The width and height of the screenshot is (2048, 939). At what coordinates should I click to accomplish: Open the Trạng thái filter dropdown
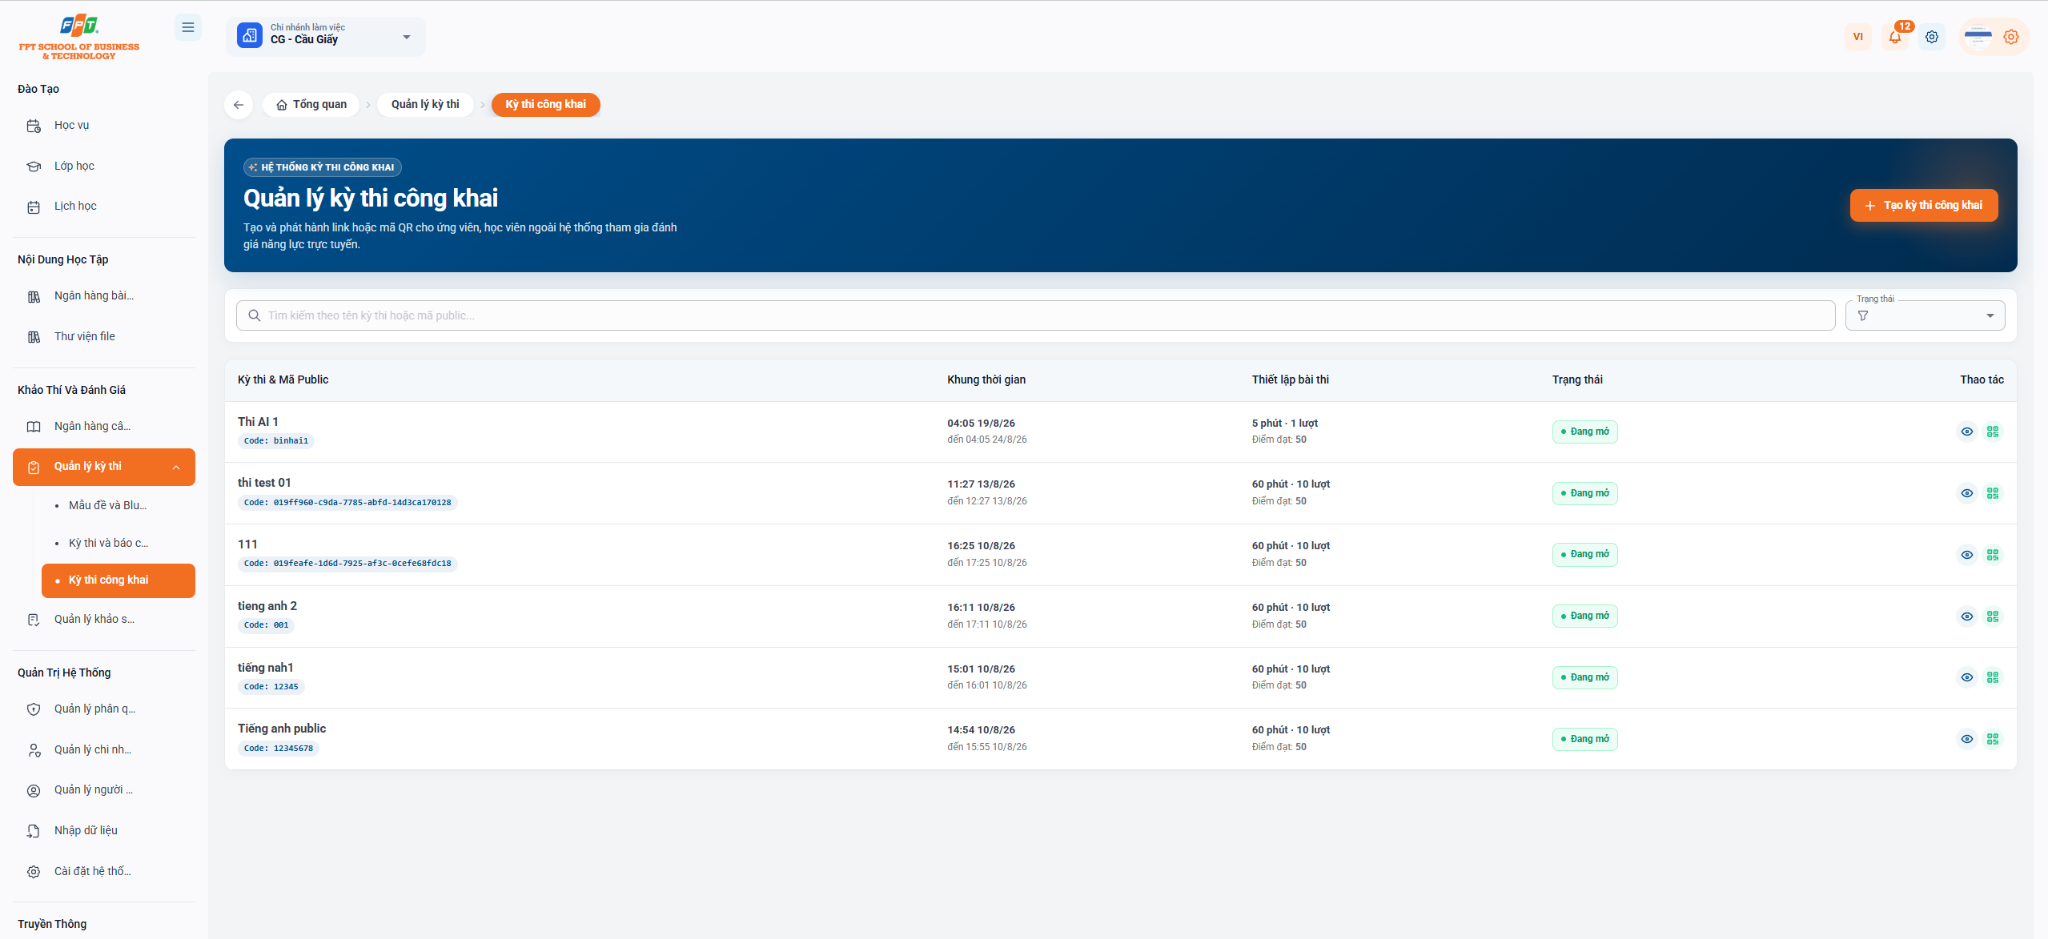click(x=1925, y=316)
